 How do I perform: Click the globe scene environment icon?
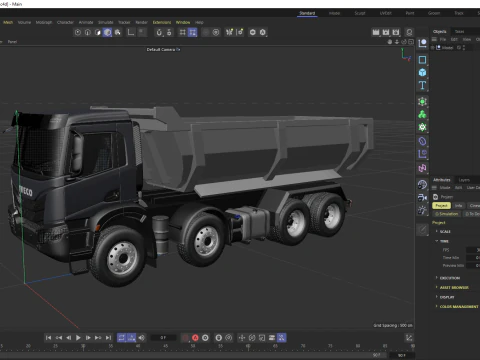(x=422, y=185)
